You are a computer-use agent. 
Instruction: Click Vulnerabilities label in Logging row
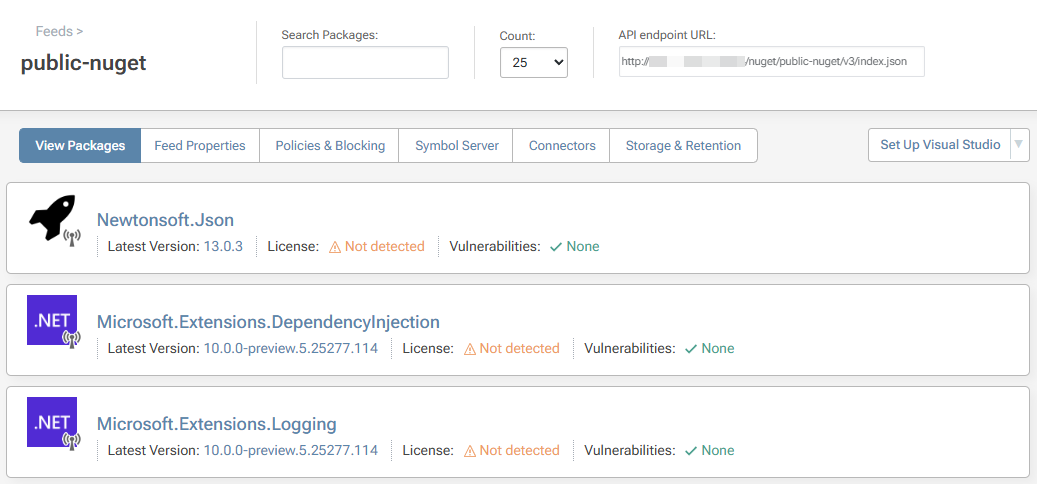630,450
